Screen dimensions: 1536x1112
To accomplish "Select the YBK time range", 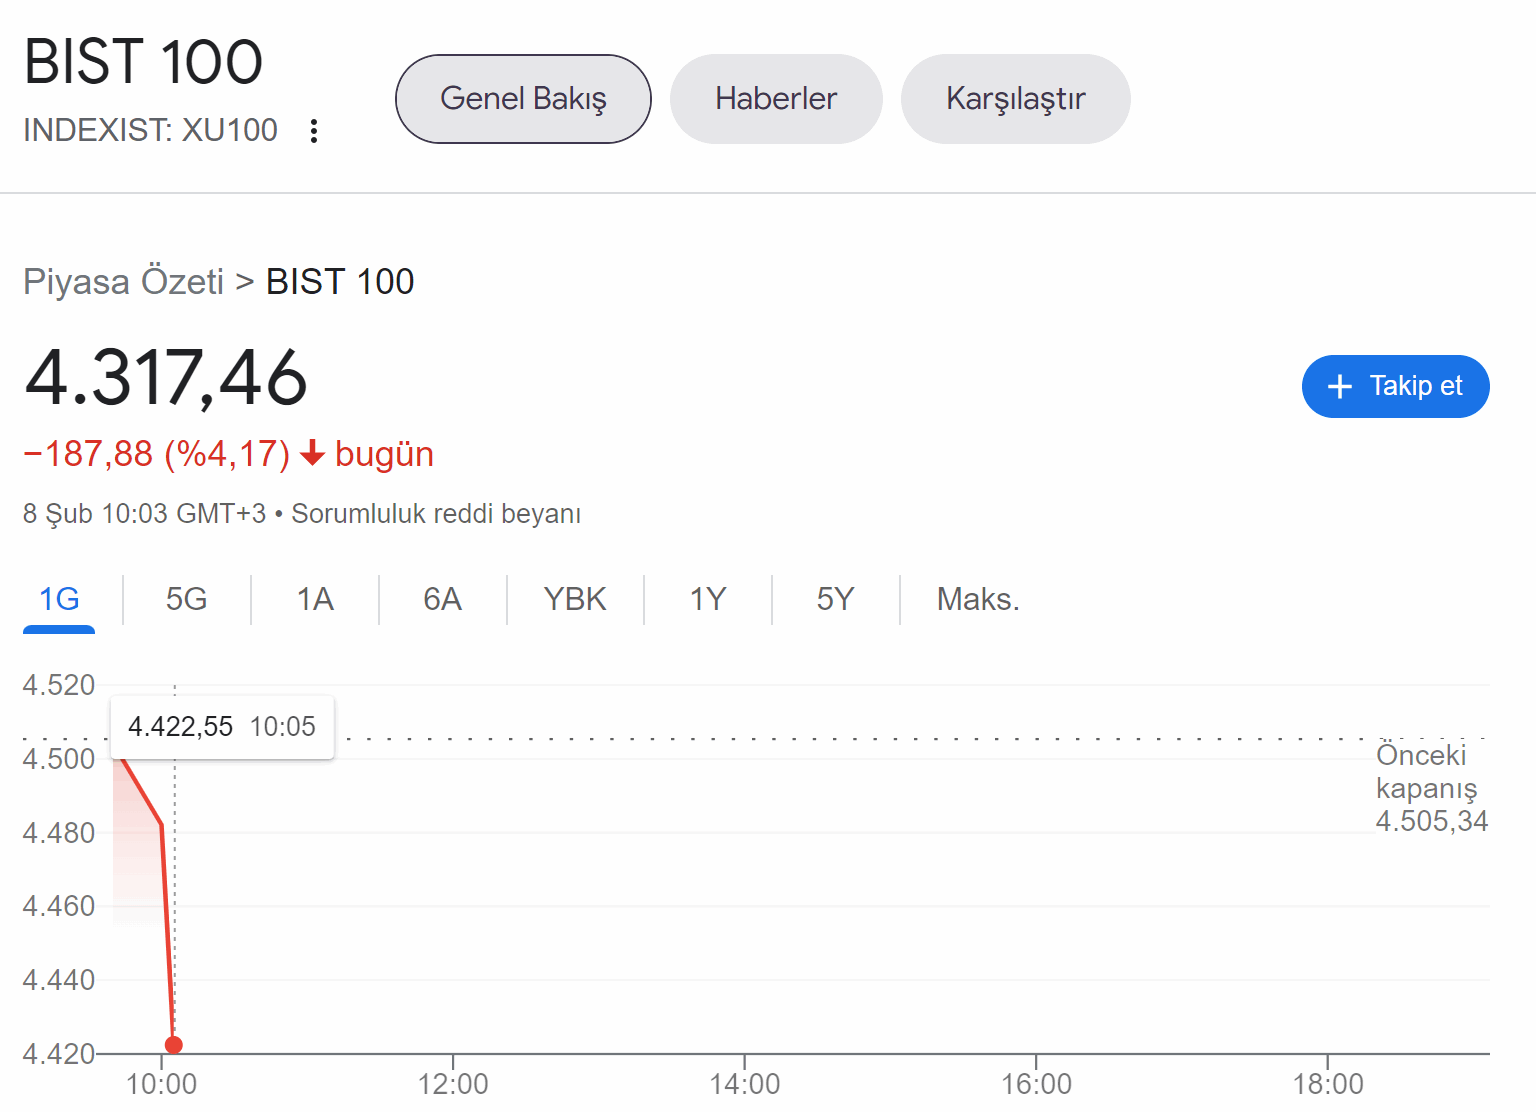I will (x=575, y=599).
